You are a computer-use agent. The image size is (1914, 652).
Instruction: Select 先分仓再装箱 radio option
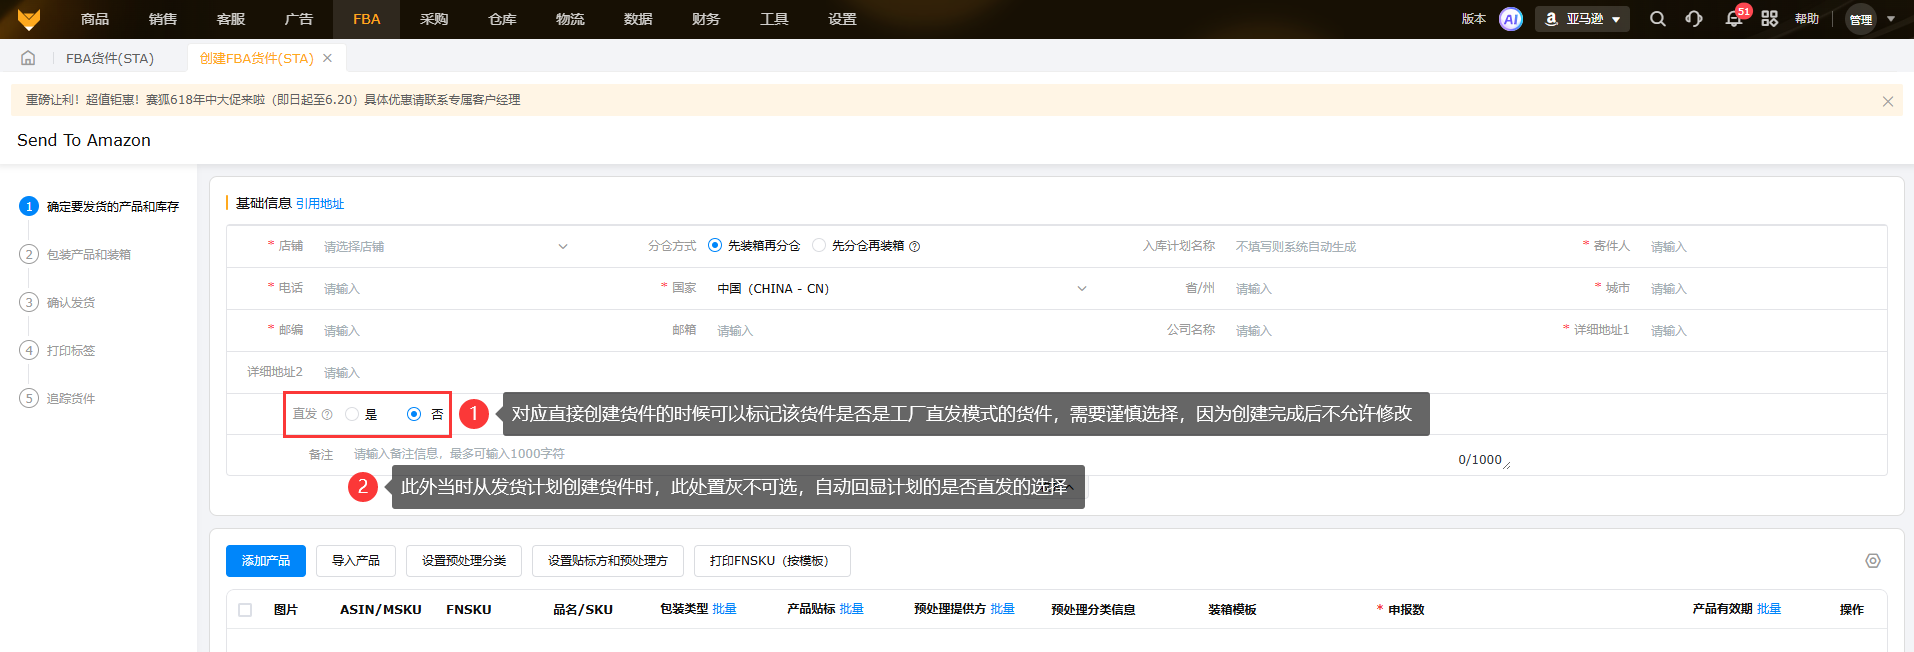[819, 245]
